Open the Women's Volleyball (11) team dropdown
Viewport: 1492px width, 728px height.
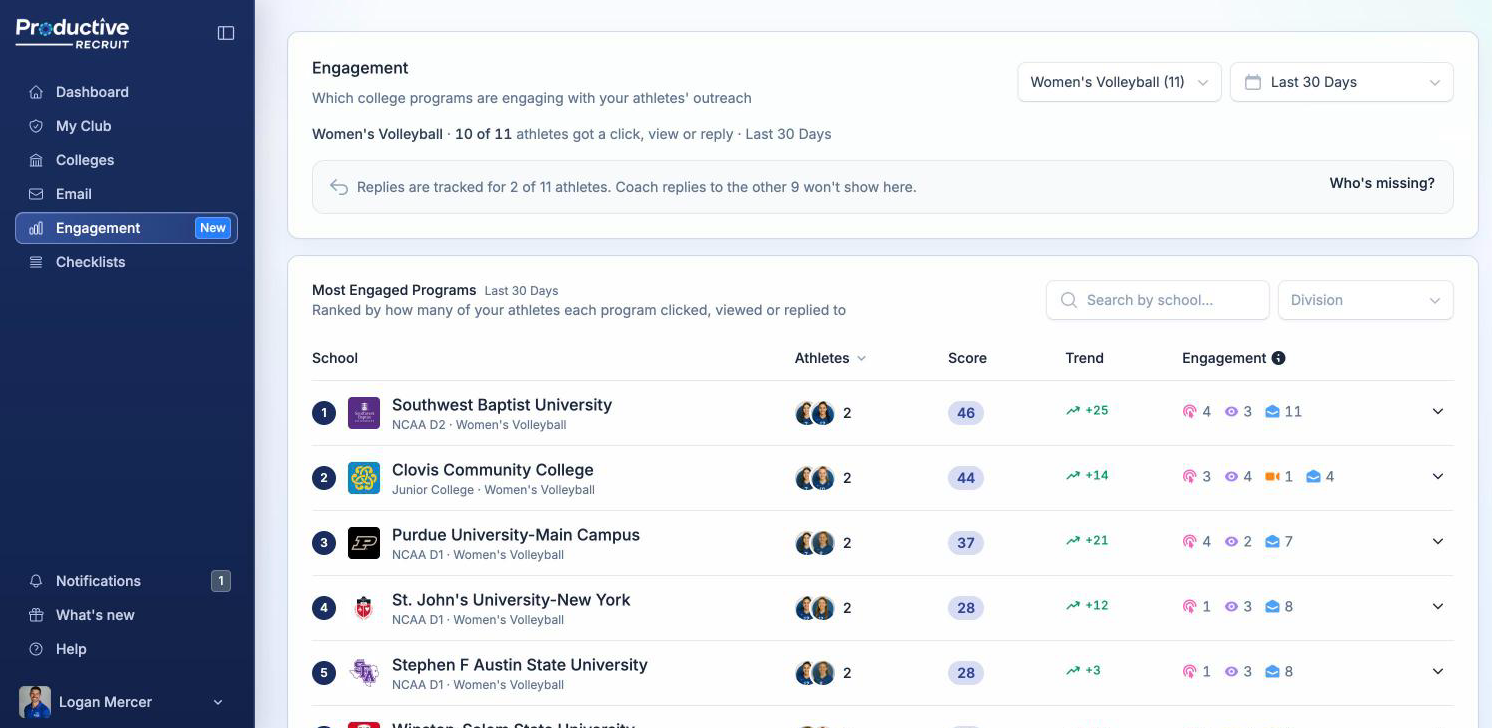click(x=1119, y=82)
